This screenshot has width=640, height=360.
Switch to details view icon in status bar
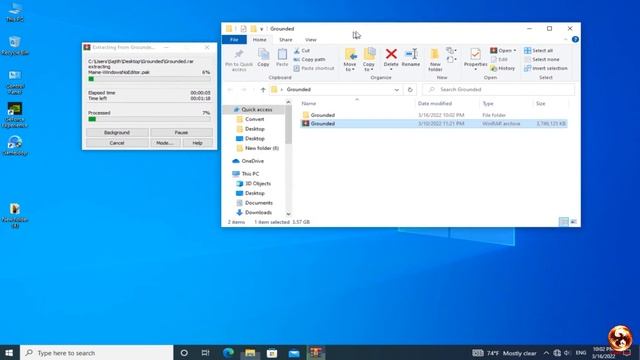pos(563,222)
